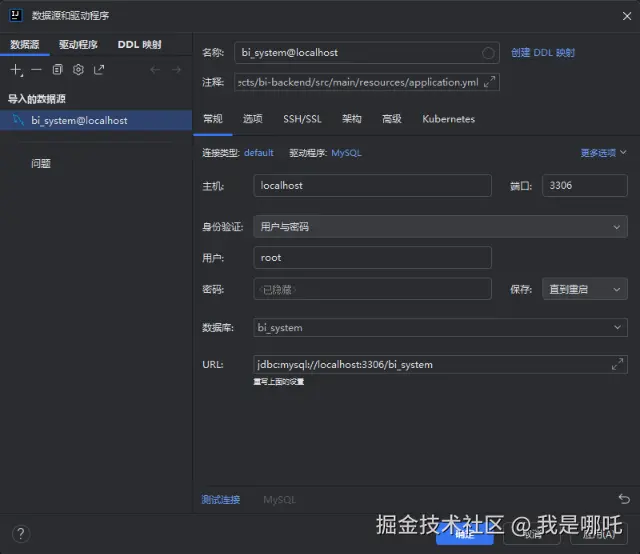Viewport: 640px width, 554px height.
Task: Click the 应用(A) button
Action: pyautogui.click(x=598, y=534)
